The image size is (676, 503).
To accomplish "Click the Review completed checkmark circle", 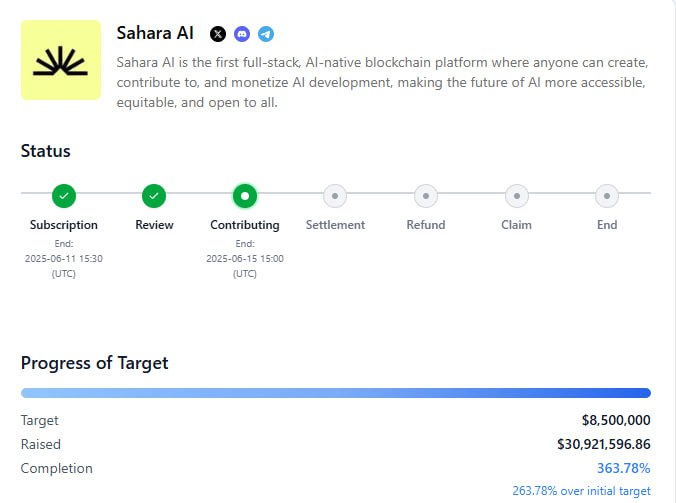I will pos(154,196).
